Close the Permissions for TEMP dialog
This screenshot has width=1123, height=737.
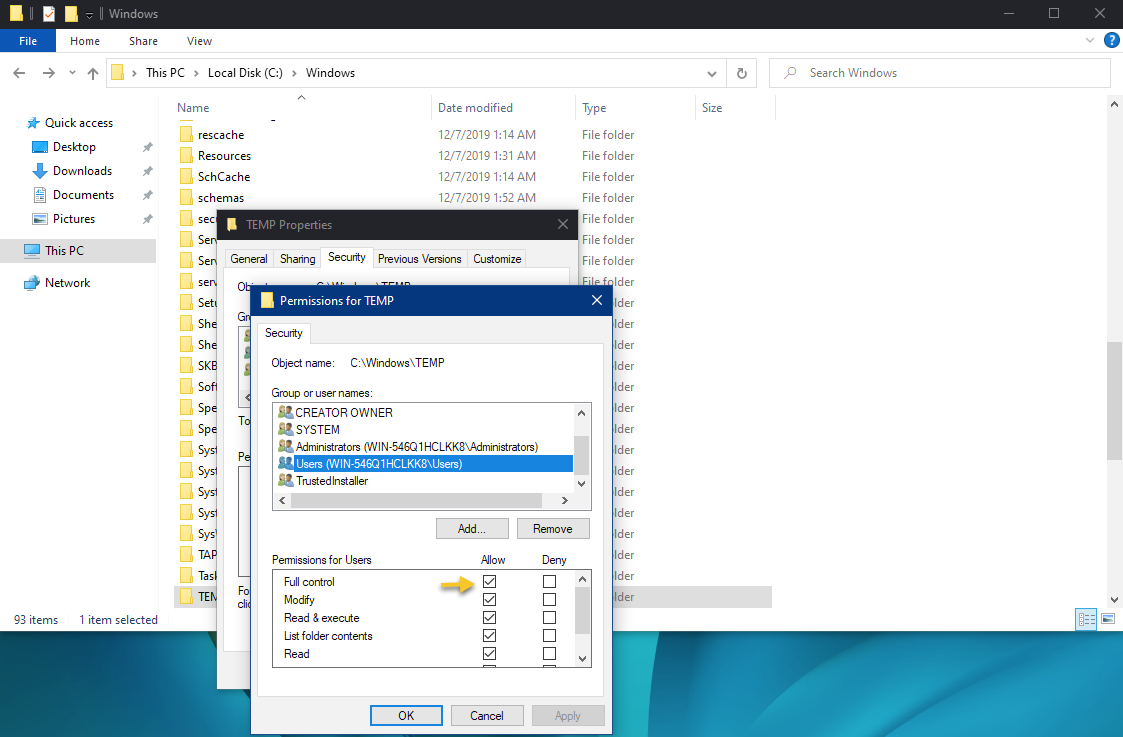(x=597, y=301)
